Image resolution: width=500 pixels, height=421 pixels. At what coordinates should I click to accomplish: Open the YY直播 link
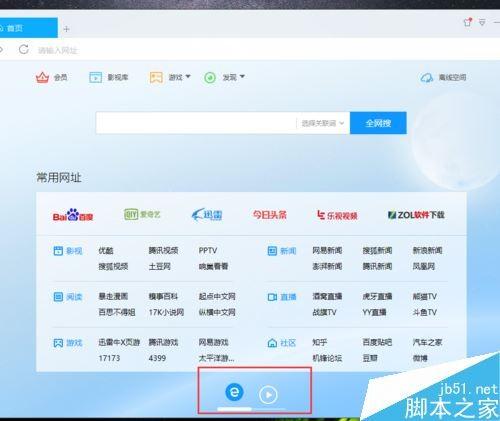pyautogui.click(x=374, y=312)
